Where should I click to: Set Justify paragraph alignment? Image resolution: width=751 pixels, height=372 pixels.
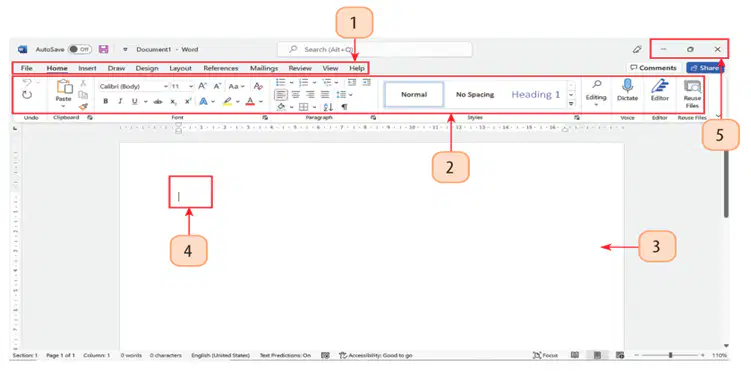tap(325, 94)
